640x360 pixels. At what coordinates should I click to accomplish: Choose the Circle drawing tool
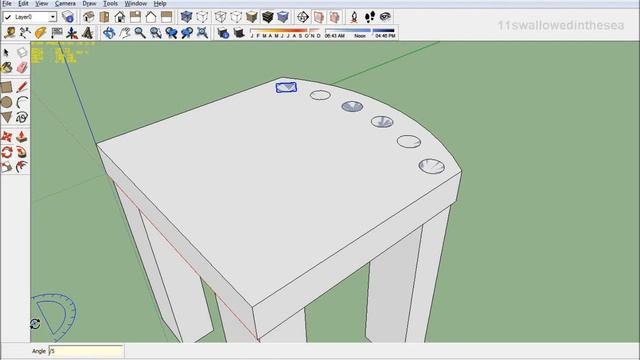pyautogui.click(x=6, y=102)
